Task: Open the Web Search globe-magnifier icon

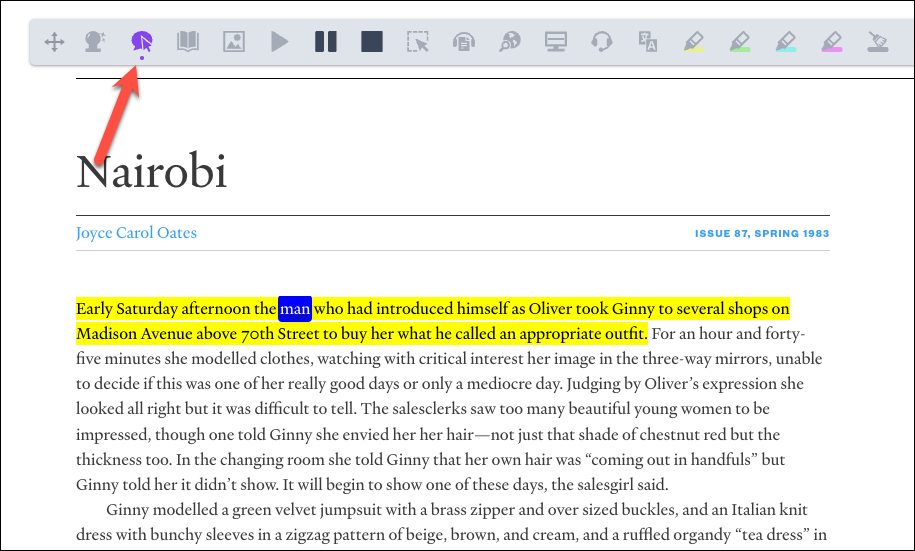Action: pos(509,42)
